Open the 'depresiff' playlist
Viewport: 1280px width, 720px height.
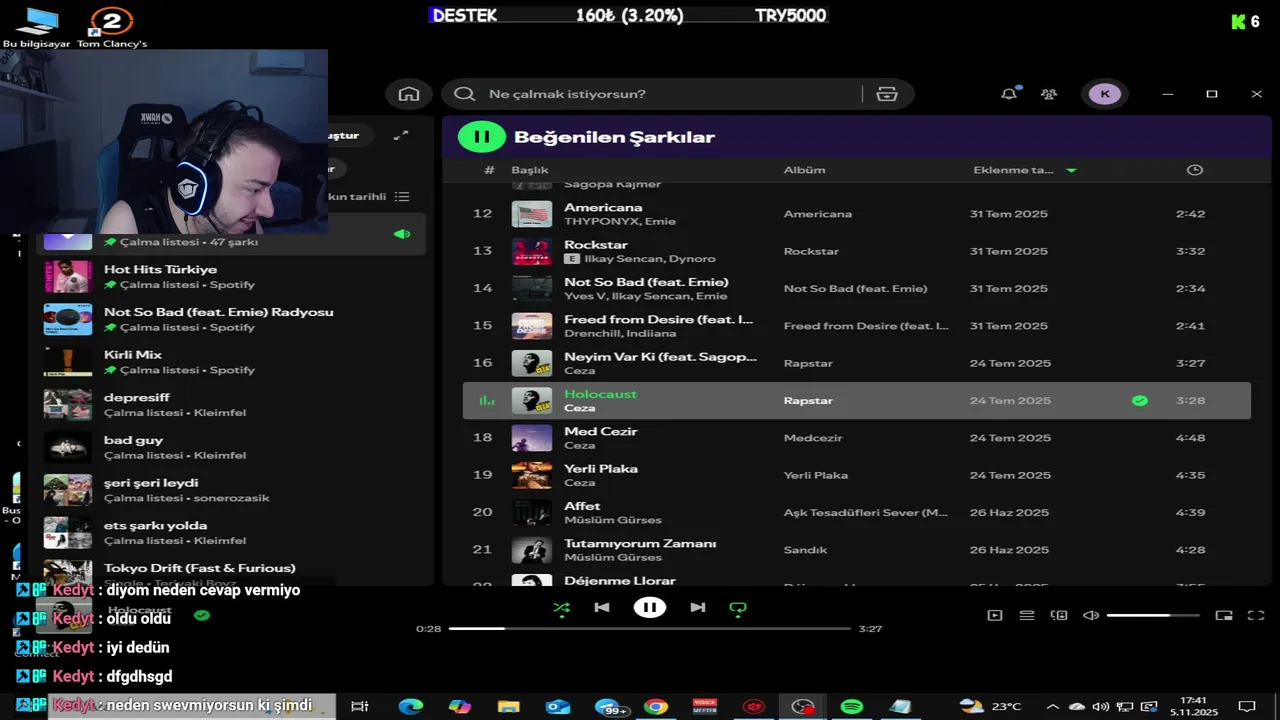click(232, 404)
